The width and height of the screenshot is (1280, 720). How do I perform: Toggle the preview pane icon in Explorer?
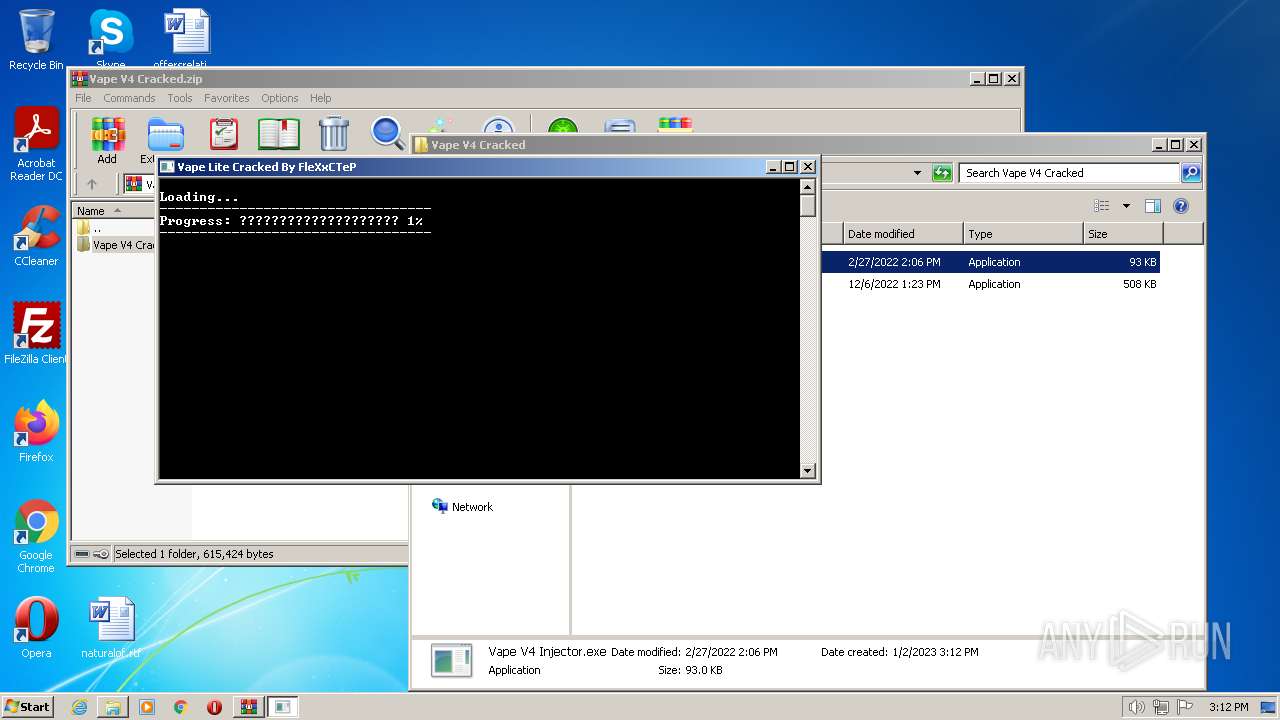(x=1153, y=206)
